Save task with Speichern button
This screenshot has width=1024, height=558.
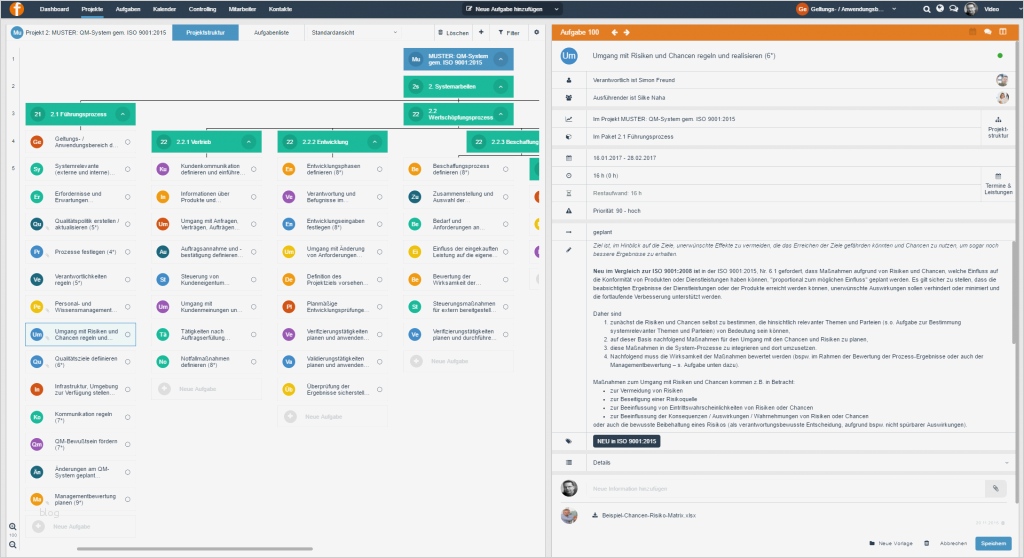coord(993,543)
